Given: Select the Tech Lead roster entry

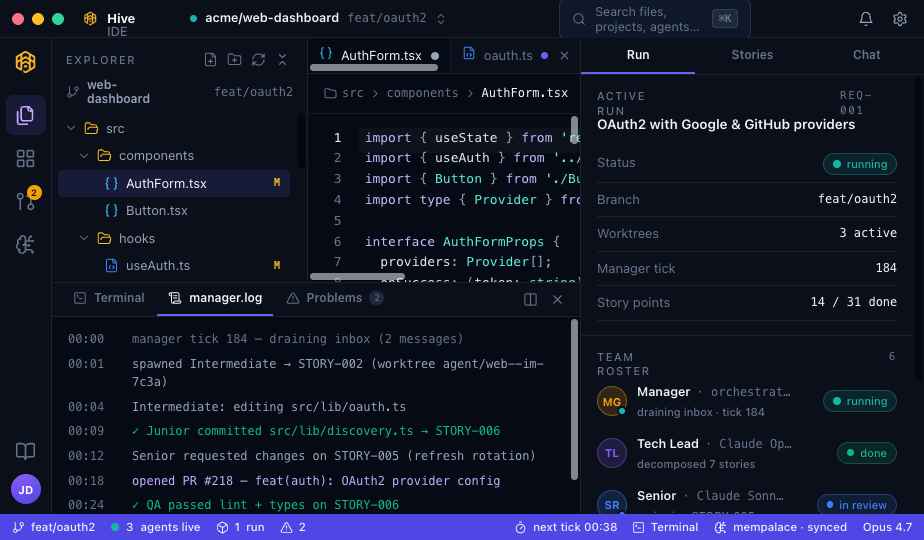Looking at the screenshot, I should (747, 453).
